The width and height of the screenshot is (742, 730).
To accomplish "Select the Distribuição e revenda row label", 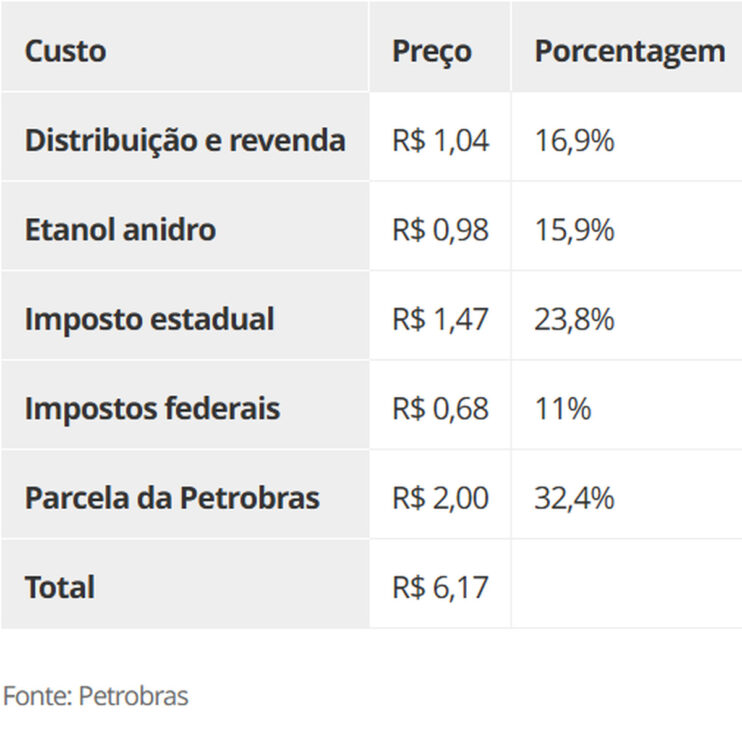I will [x=185, y=140].
